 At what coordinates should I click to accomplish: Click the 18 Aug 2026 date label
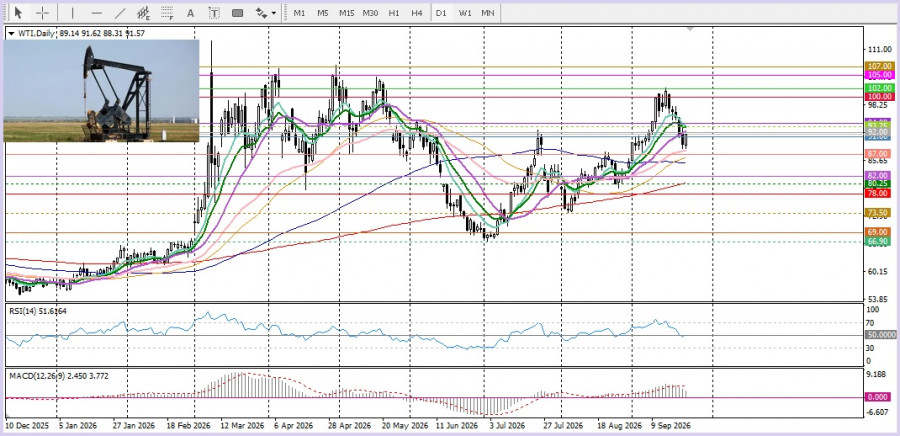(x=620, y=426)
